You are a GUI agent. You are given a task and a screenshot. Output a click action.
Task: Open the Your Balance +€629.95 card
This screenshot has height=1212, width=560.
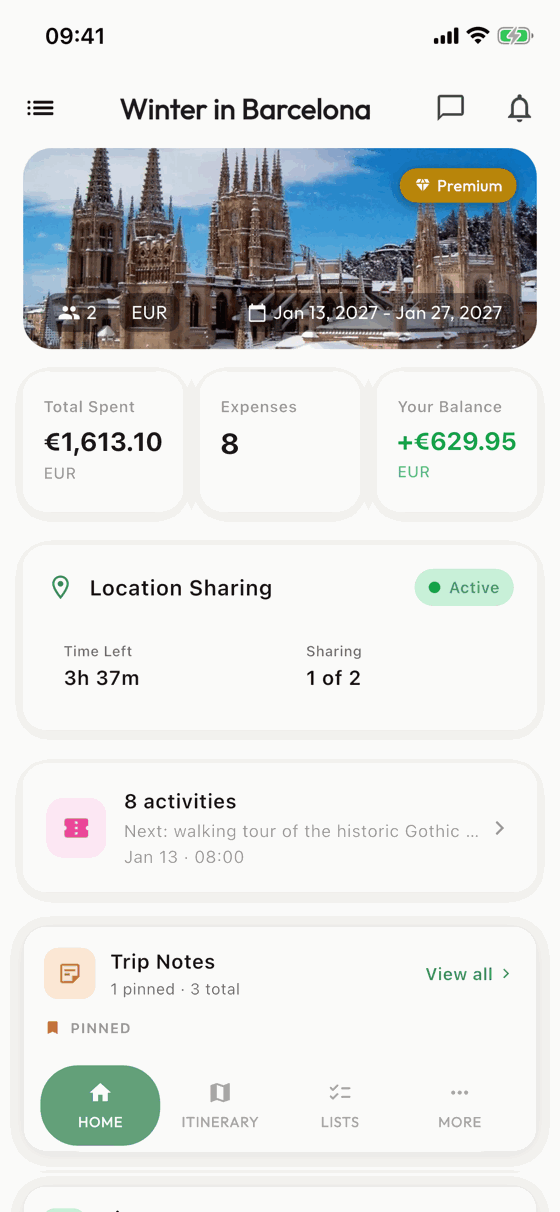pos(457,444)
